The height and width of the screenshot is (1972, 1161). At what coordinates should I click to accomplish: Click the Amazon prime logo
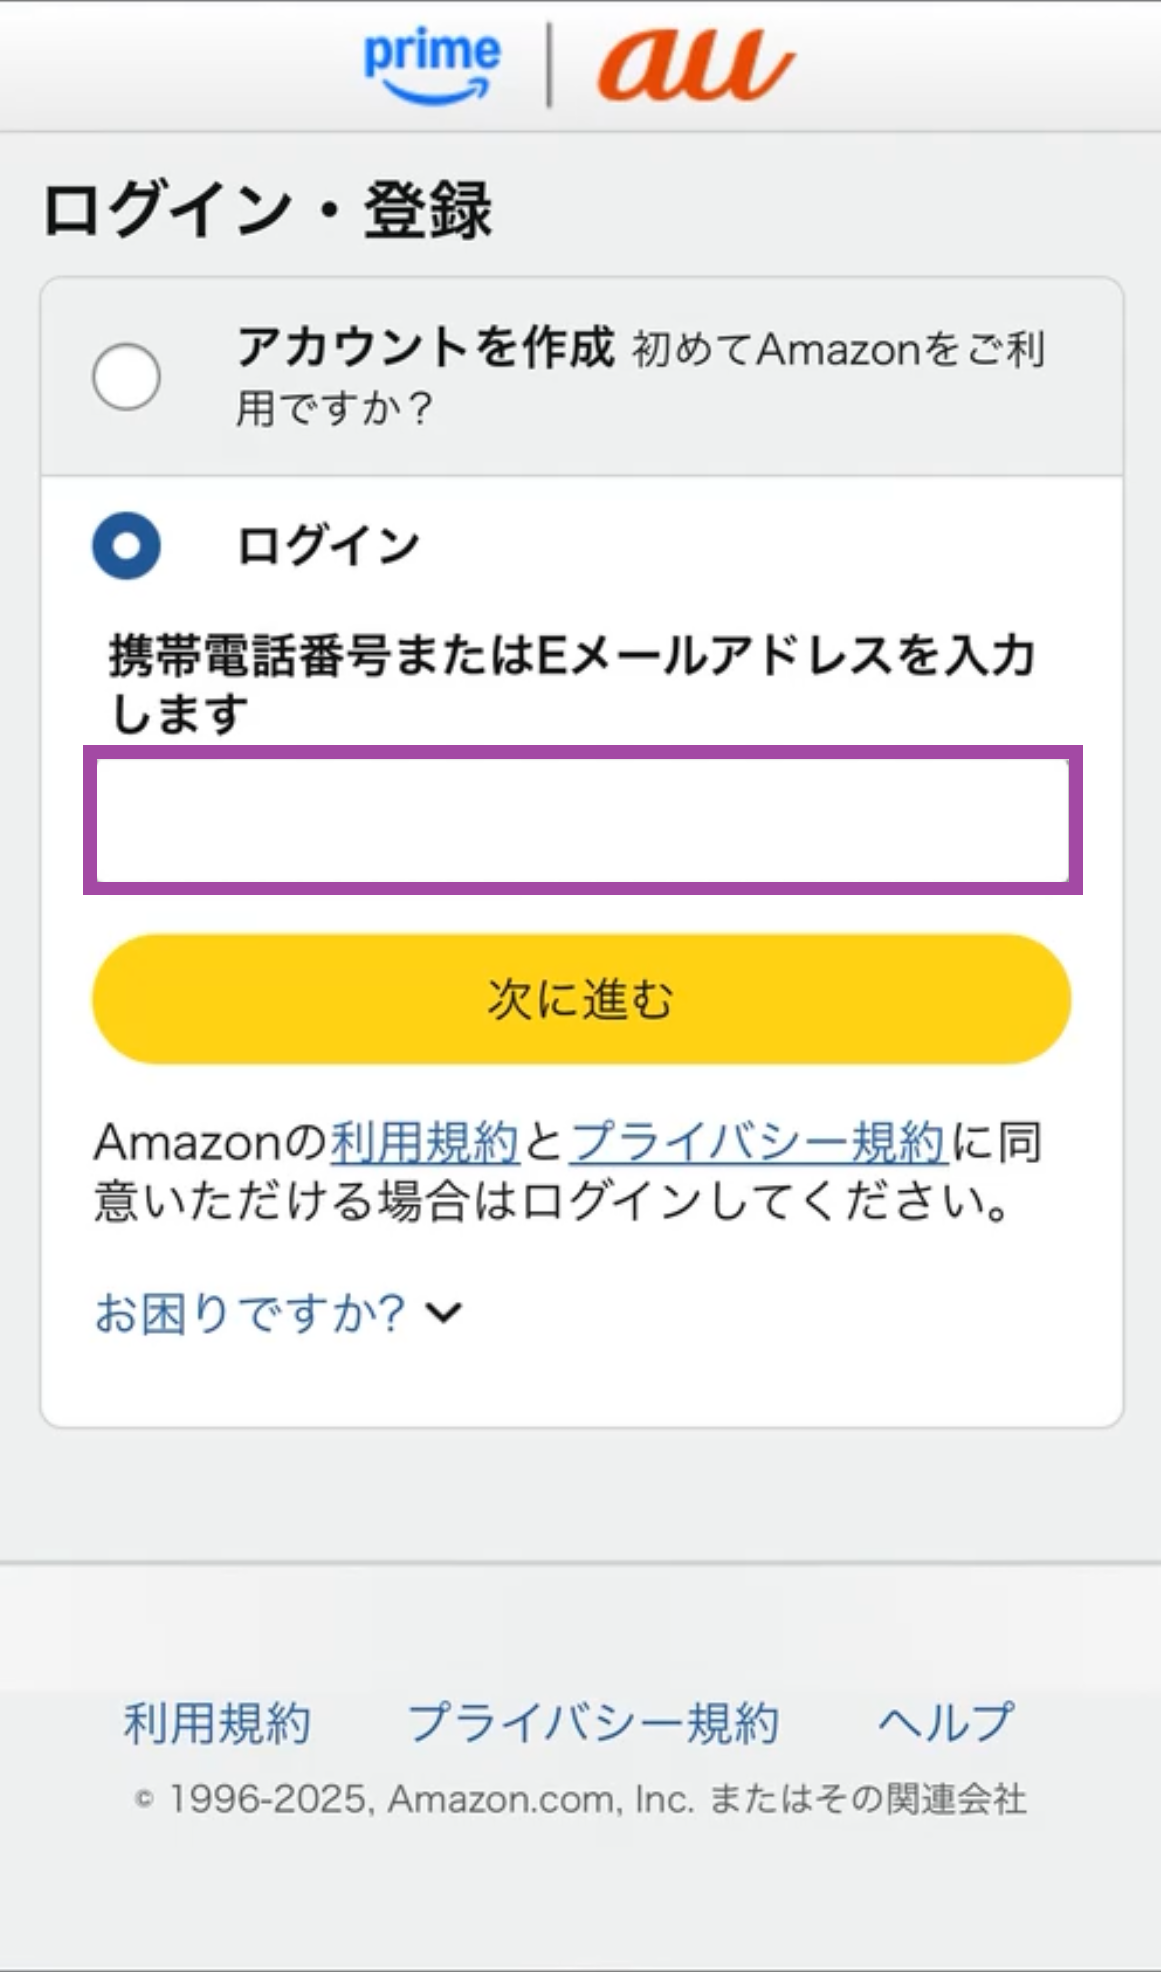(432, 65)
